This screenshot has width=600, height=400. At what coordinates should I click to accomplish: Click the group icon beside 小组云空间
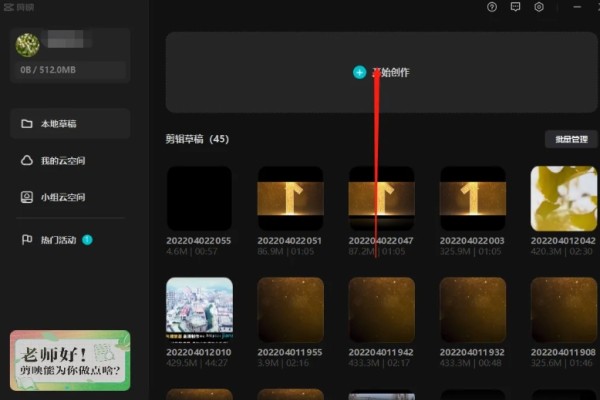tap(26, 197)
